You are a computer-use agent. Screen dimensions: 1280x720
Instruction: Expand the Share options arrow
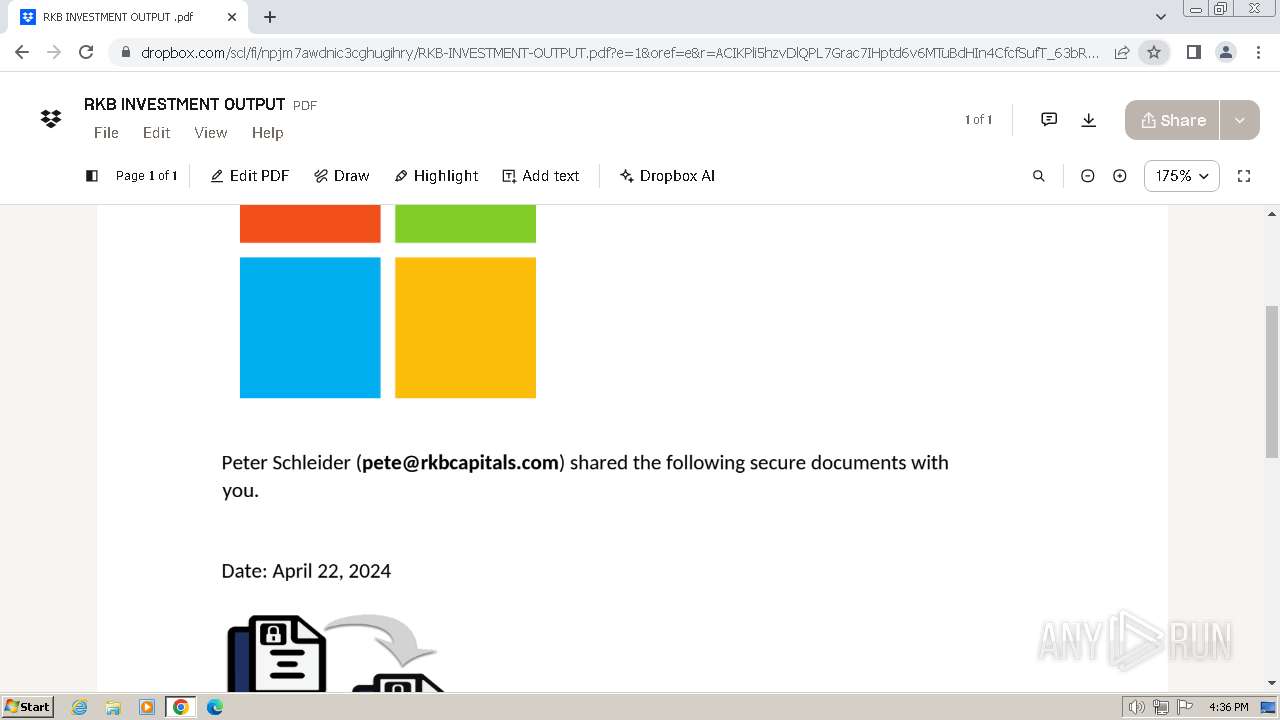pos(1240,120)
